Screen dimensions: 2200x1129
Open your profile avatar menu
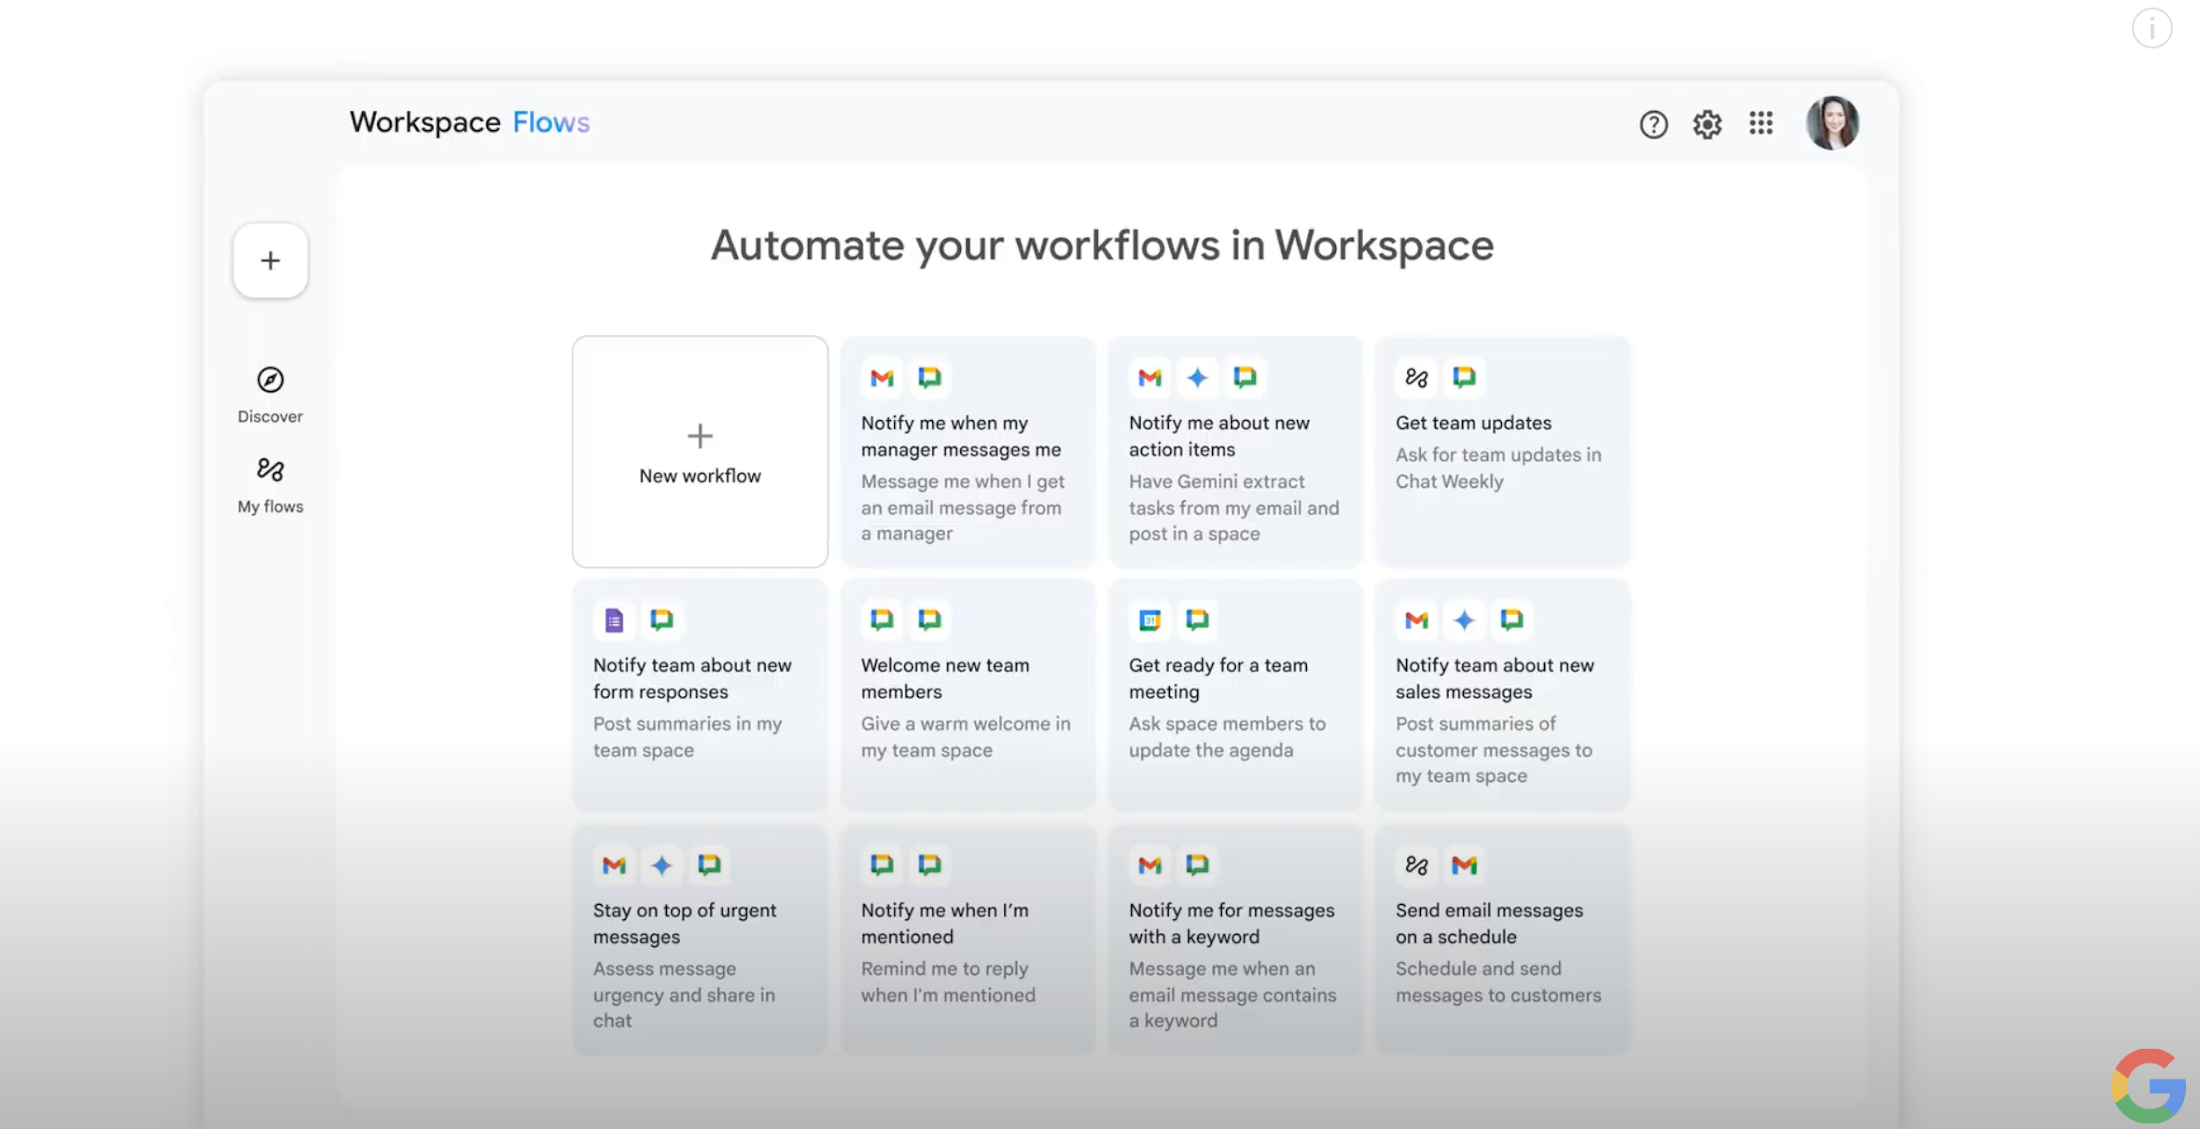(1833, 123)
